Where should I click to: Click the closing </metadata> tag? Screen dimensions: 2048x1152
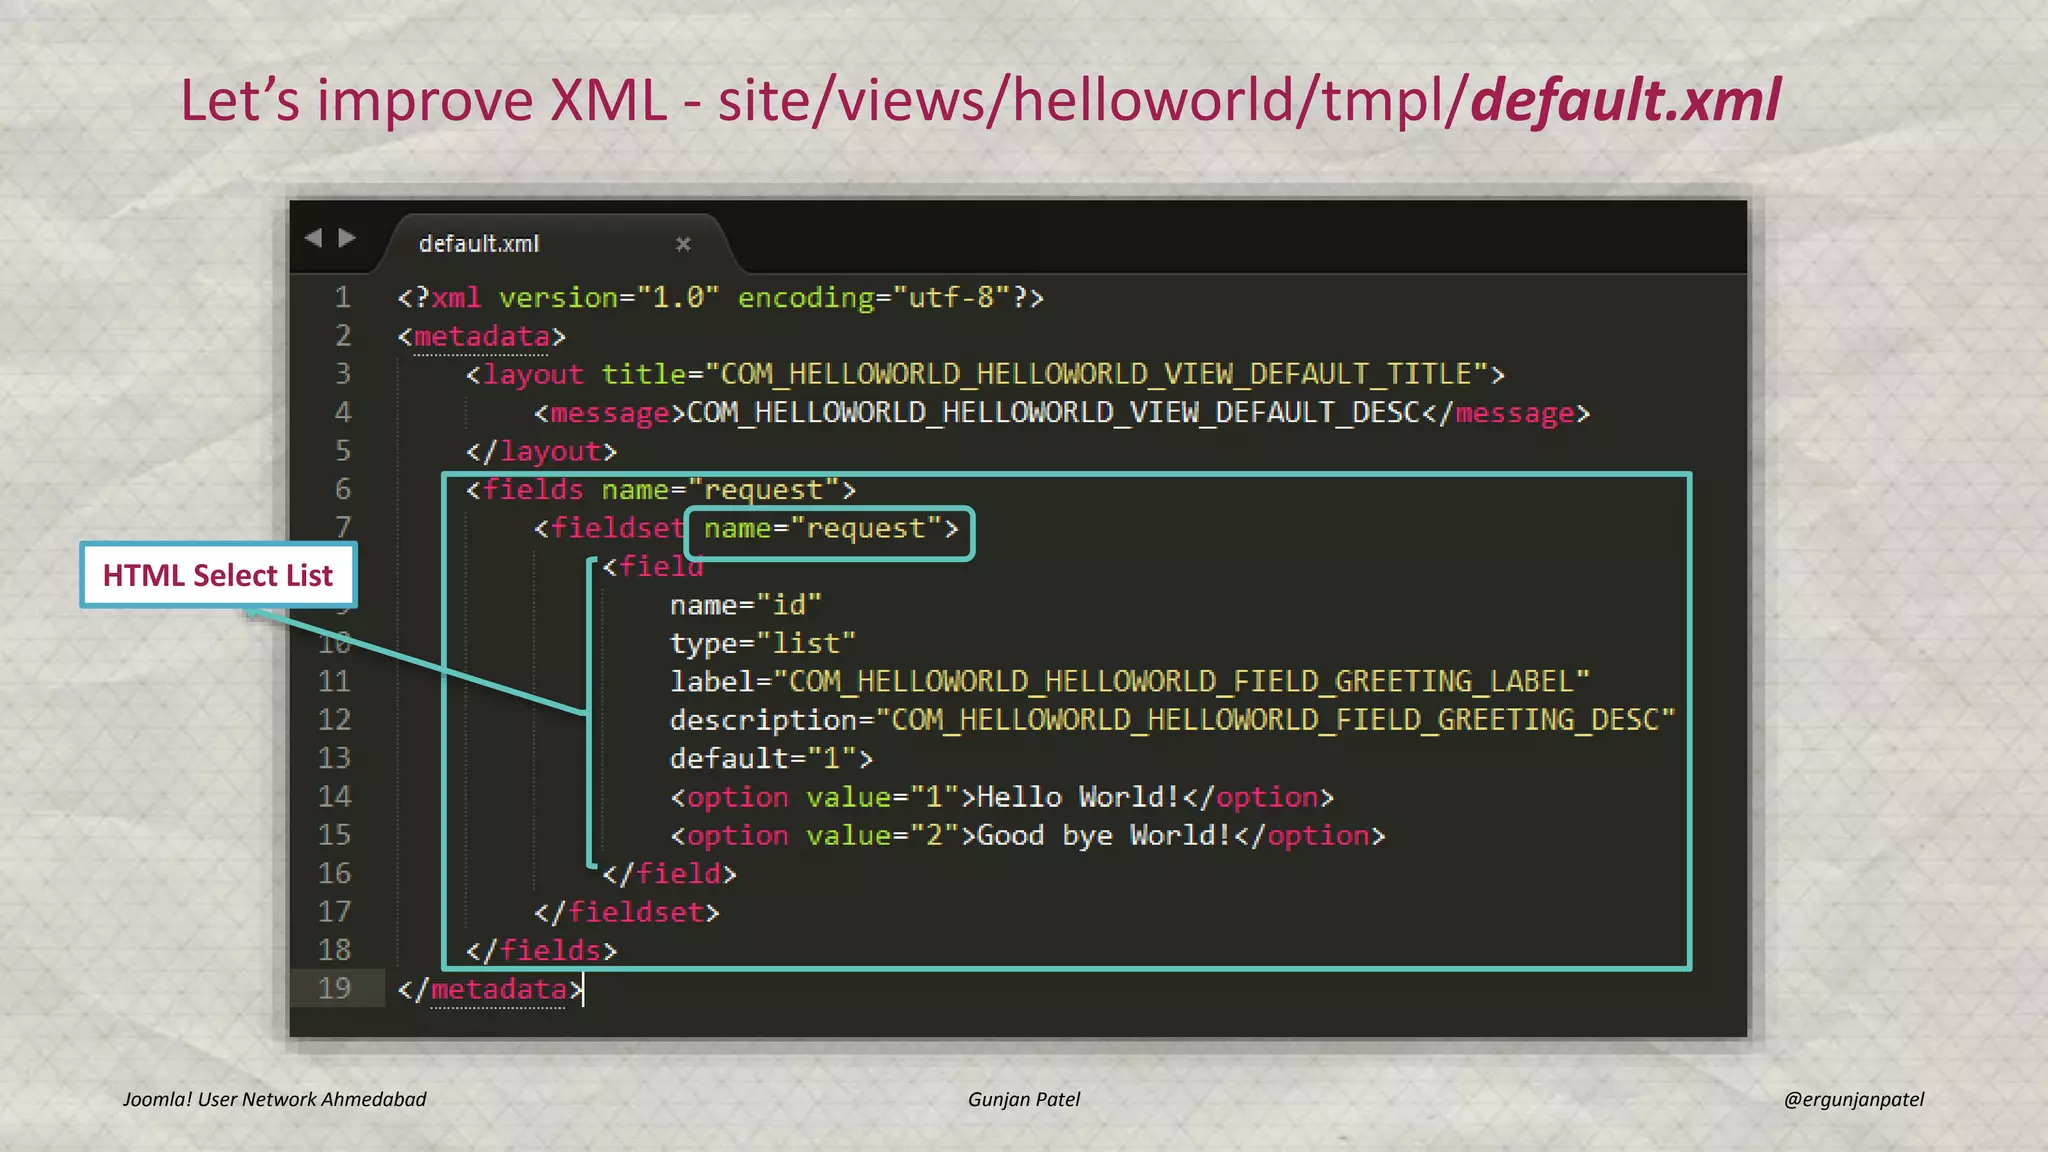click(x=490, y=990)
